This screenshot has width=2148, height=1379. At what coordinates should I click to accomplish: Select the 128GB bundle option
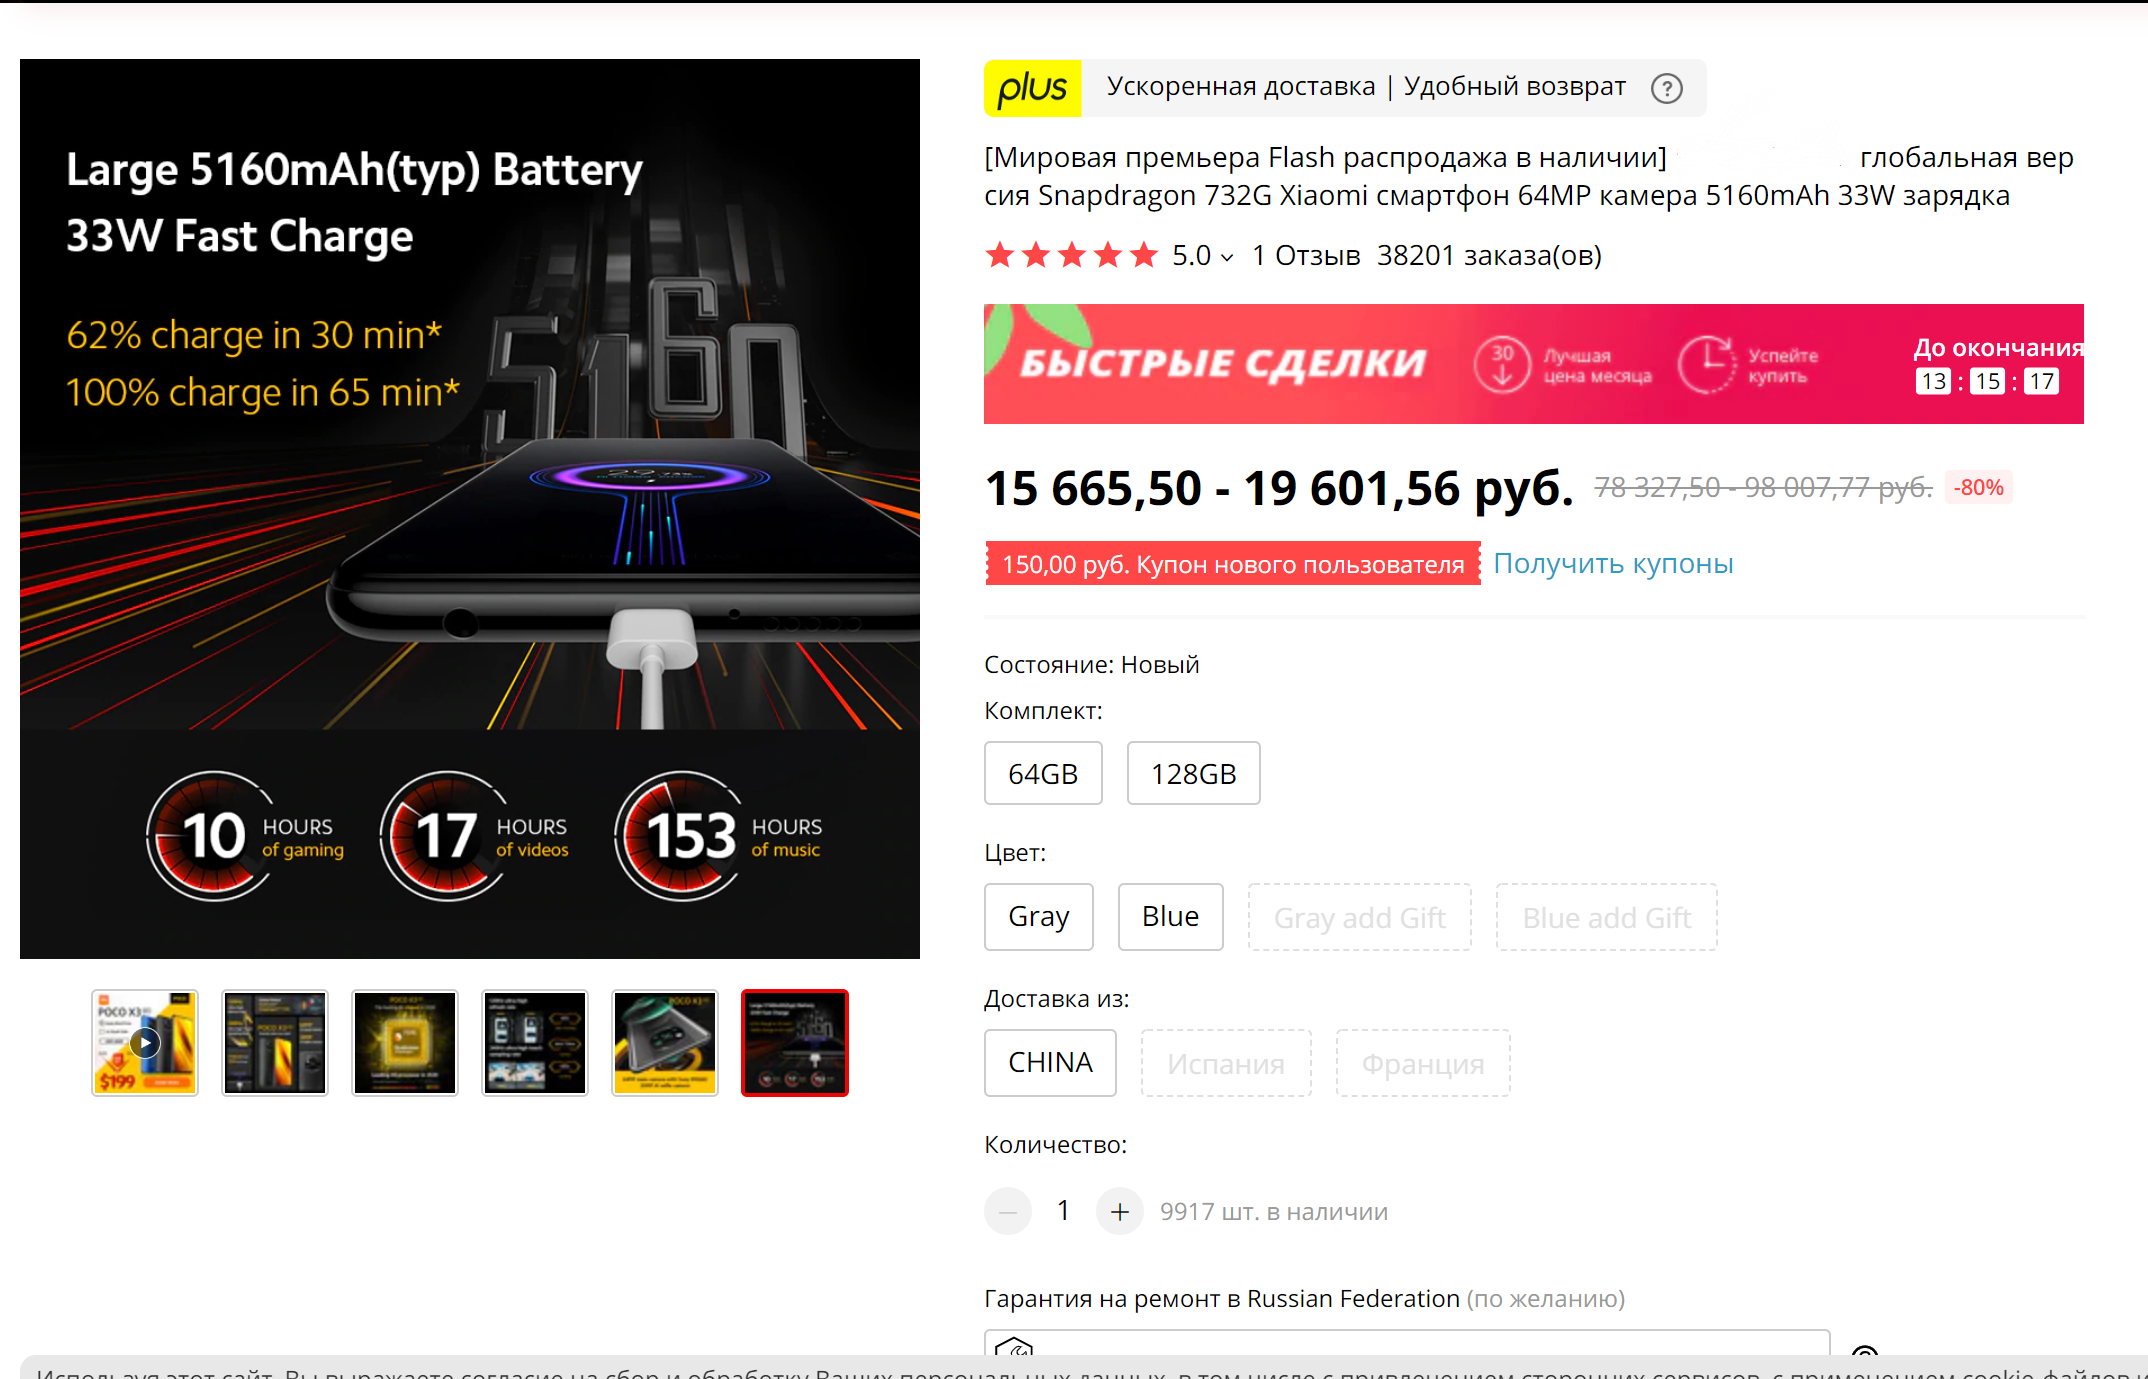[x=1193, y=773]
